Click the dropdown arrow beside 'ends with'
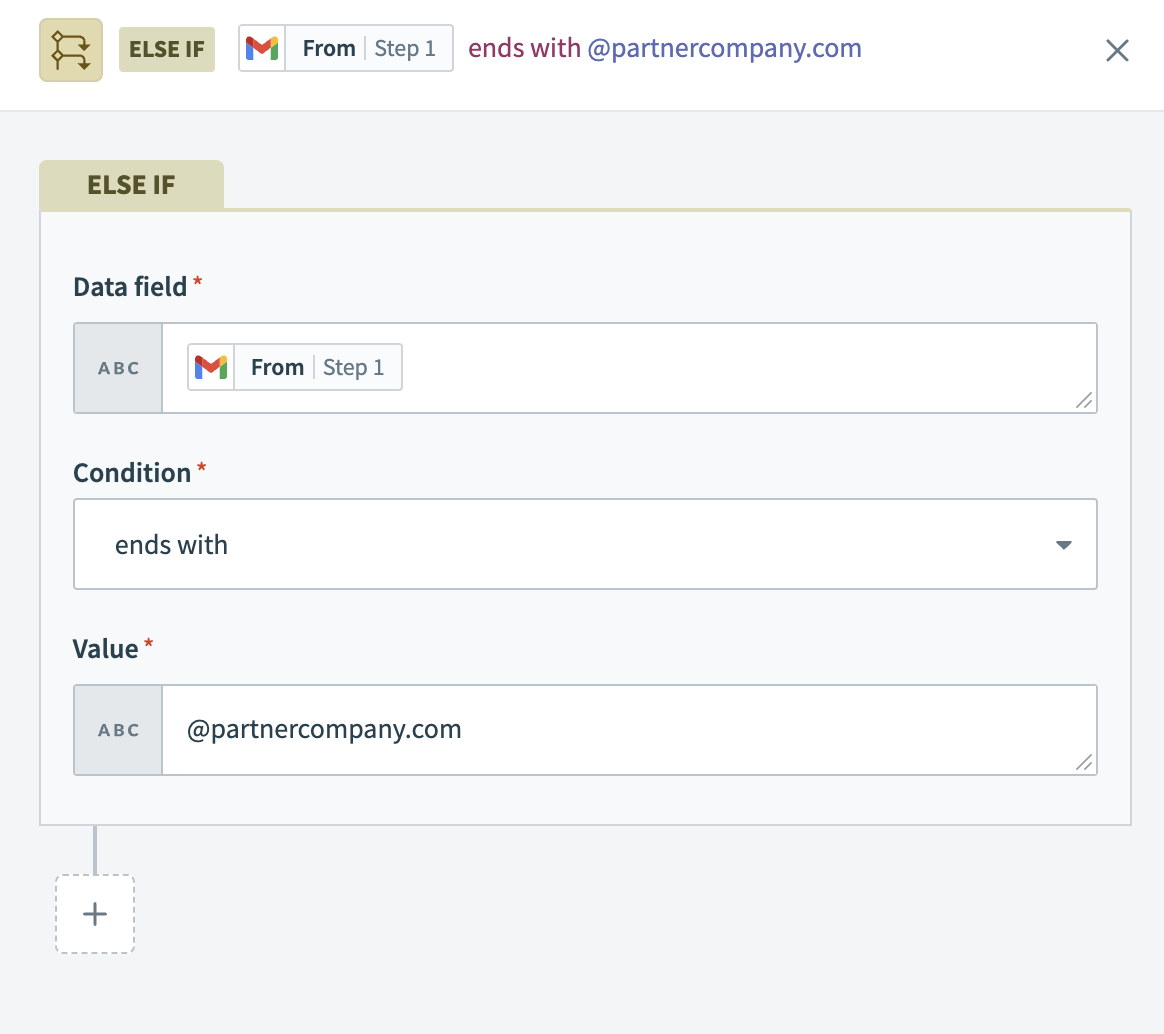This screenshot has width=1164, height=1034. coord(1064,544)
